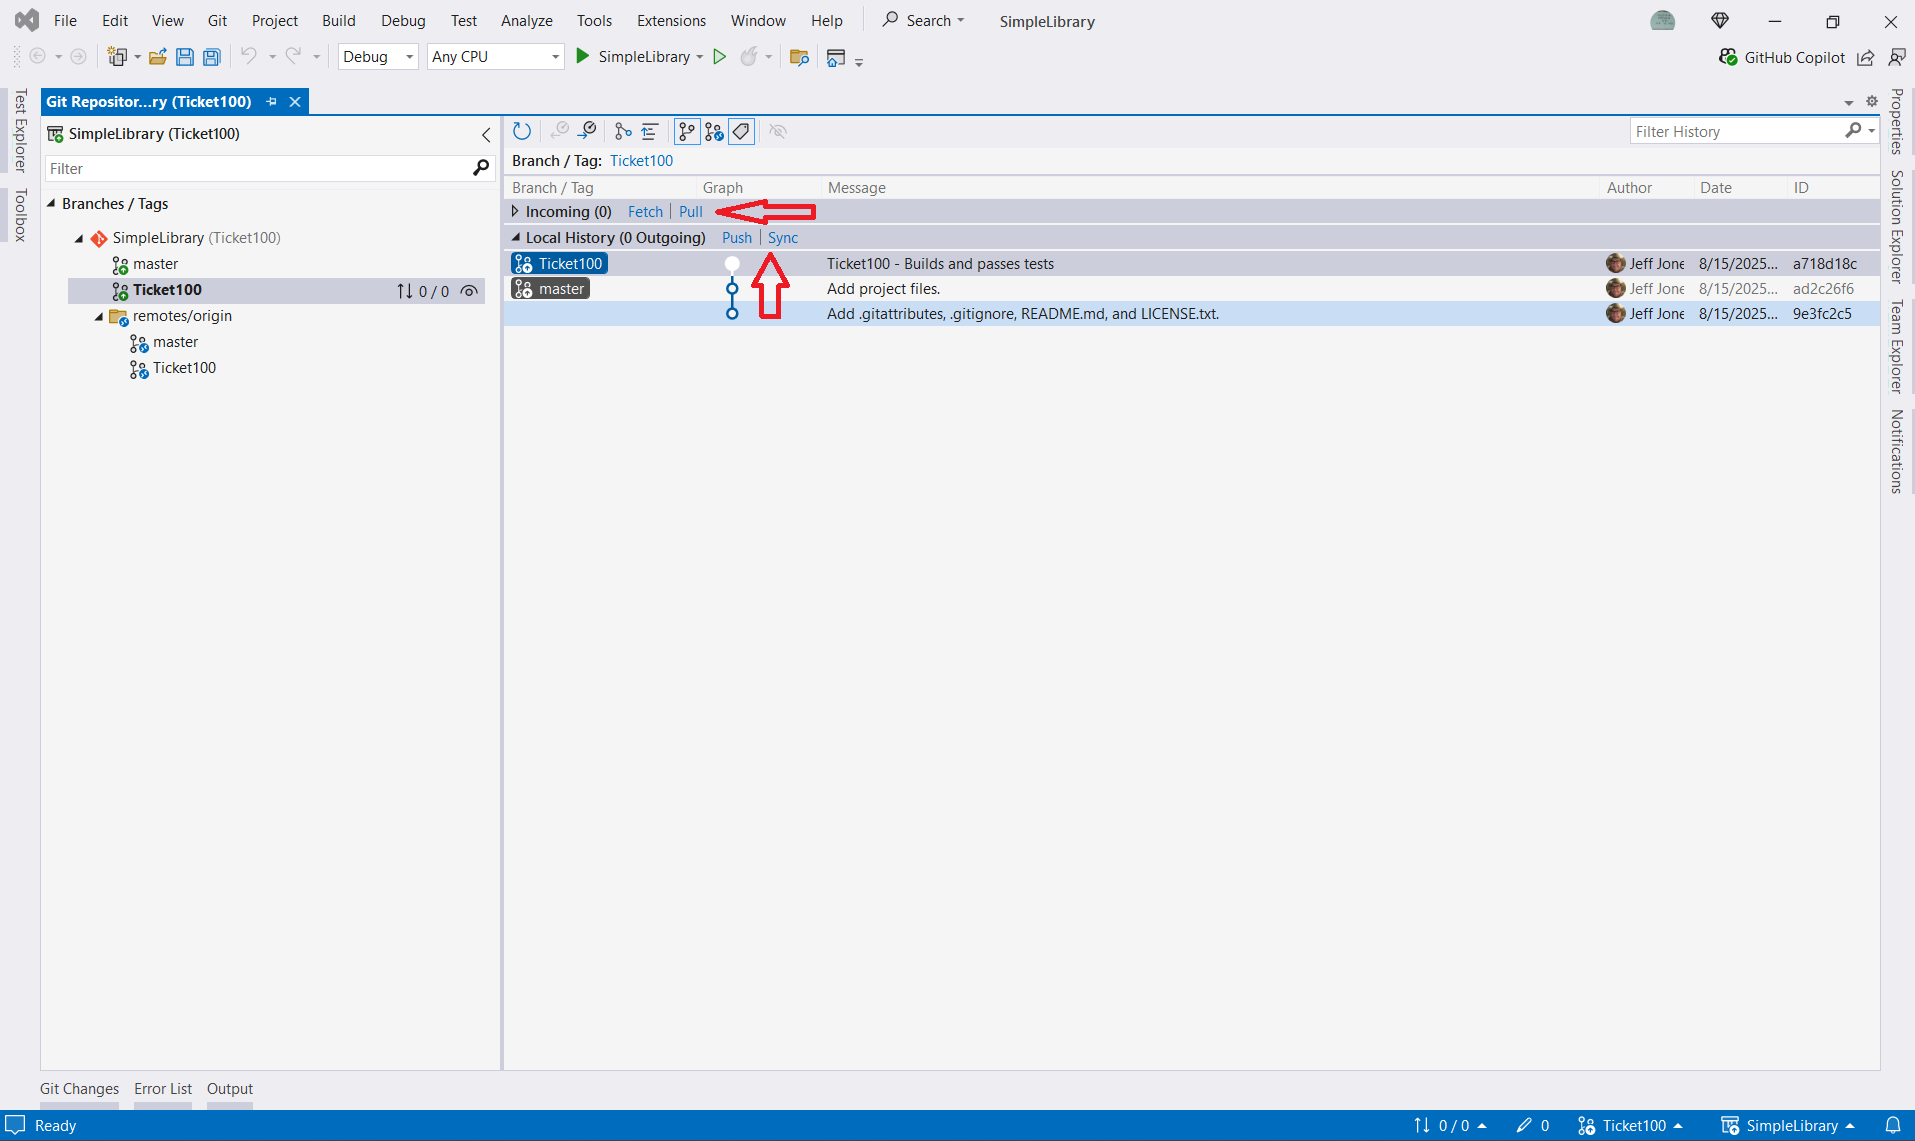This screenshot has height=1141, width=1915.
Task: Toggle eye icon on Ticket100 branch
Action: 469,291
